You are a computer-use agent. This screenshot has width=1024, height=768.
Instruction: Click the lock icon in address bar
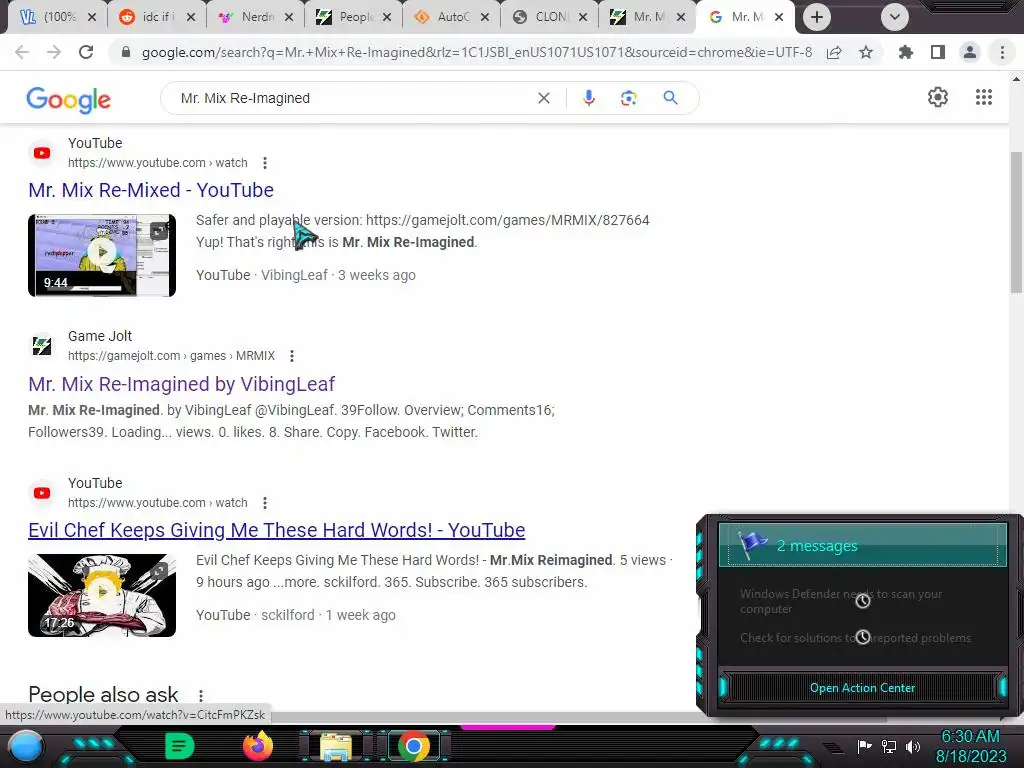click(x=126, y=52)
